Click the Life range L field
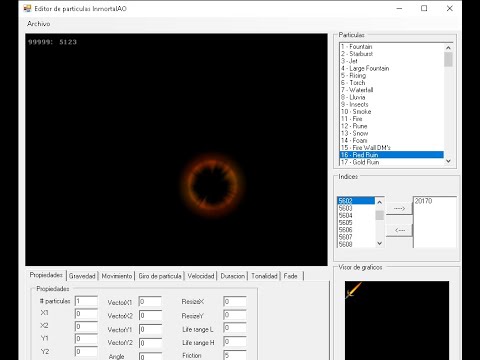Screen dimensions: 480x360 tap(235, 328)
